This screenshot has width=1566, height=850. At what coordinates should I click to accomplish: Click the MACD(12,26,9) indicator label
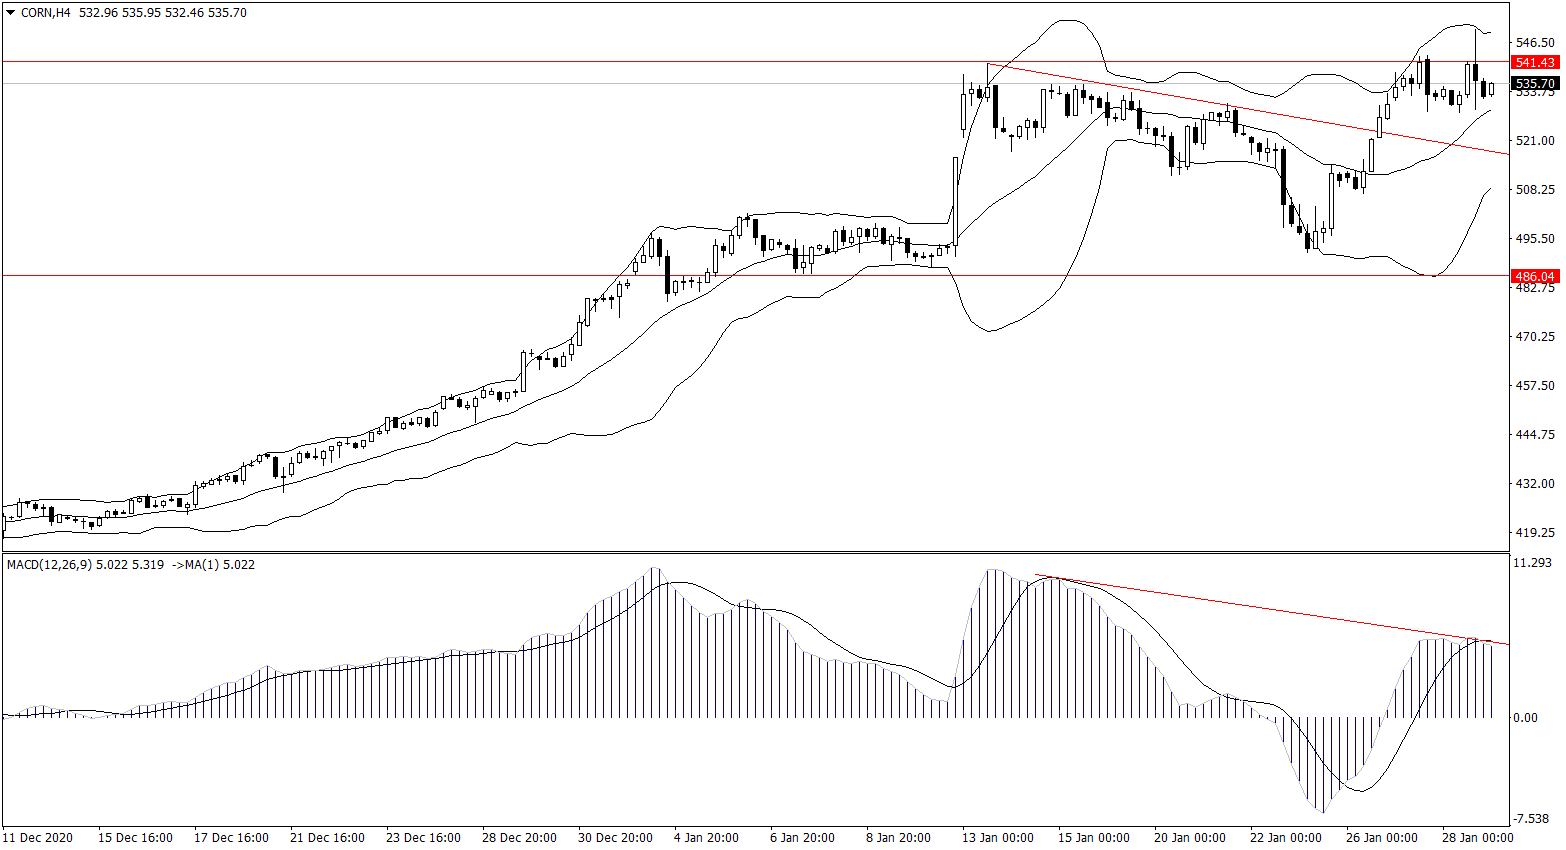(x=49, y=565)
